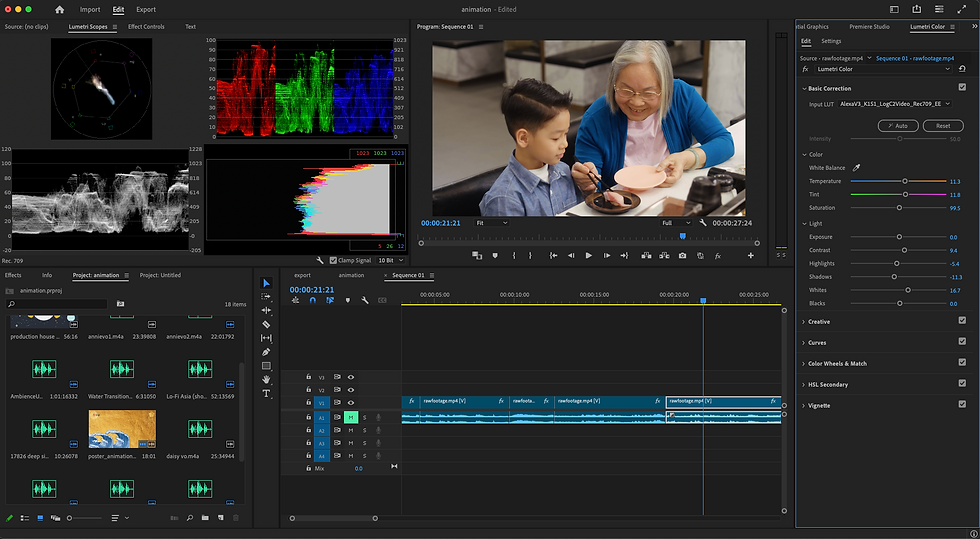Select the Track Select Forward tool
Viewport: 980px width, 539px height.
click(x=266, y=296)
